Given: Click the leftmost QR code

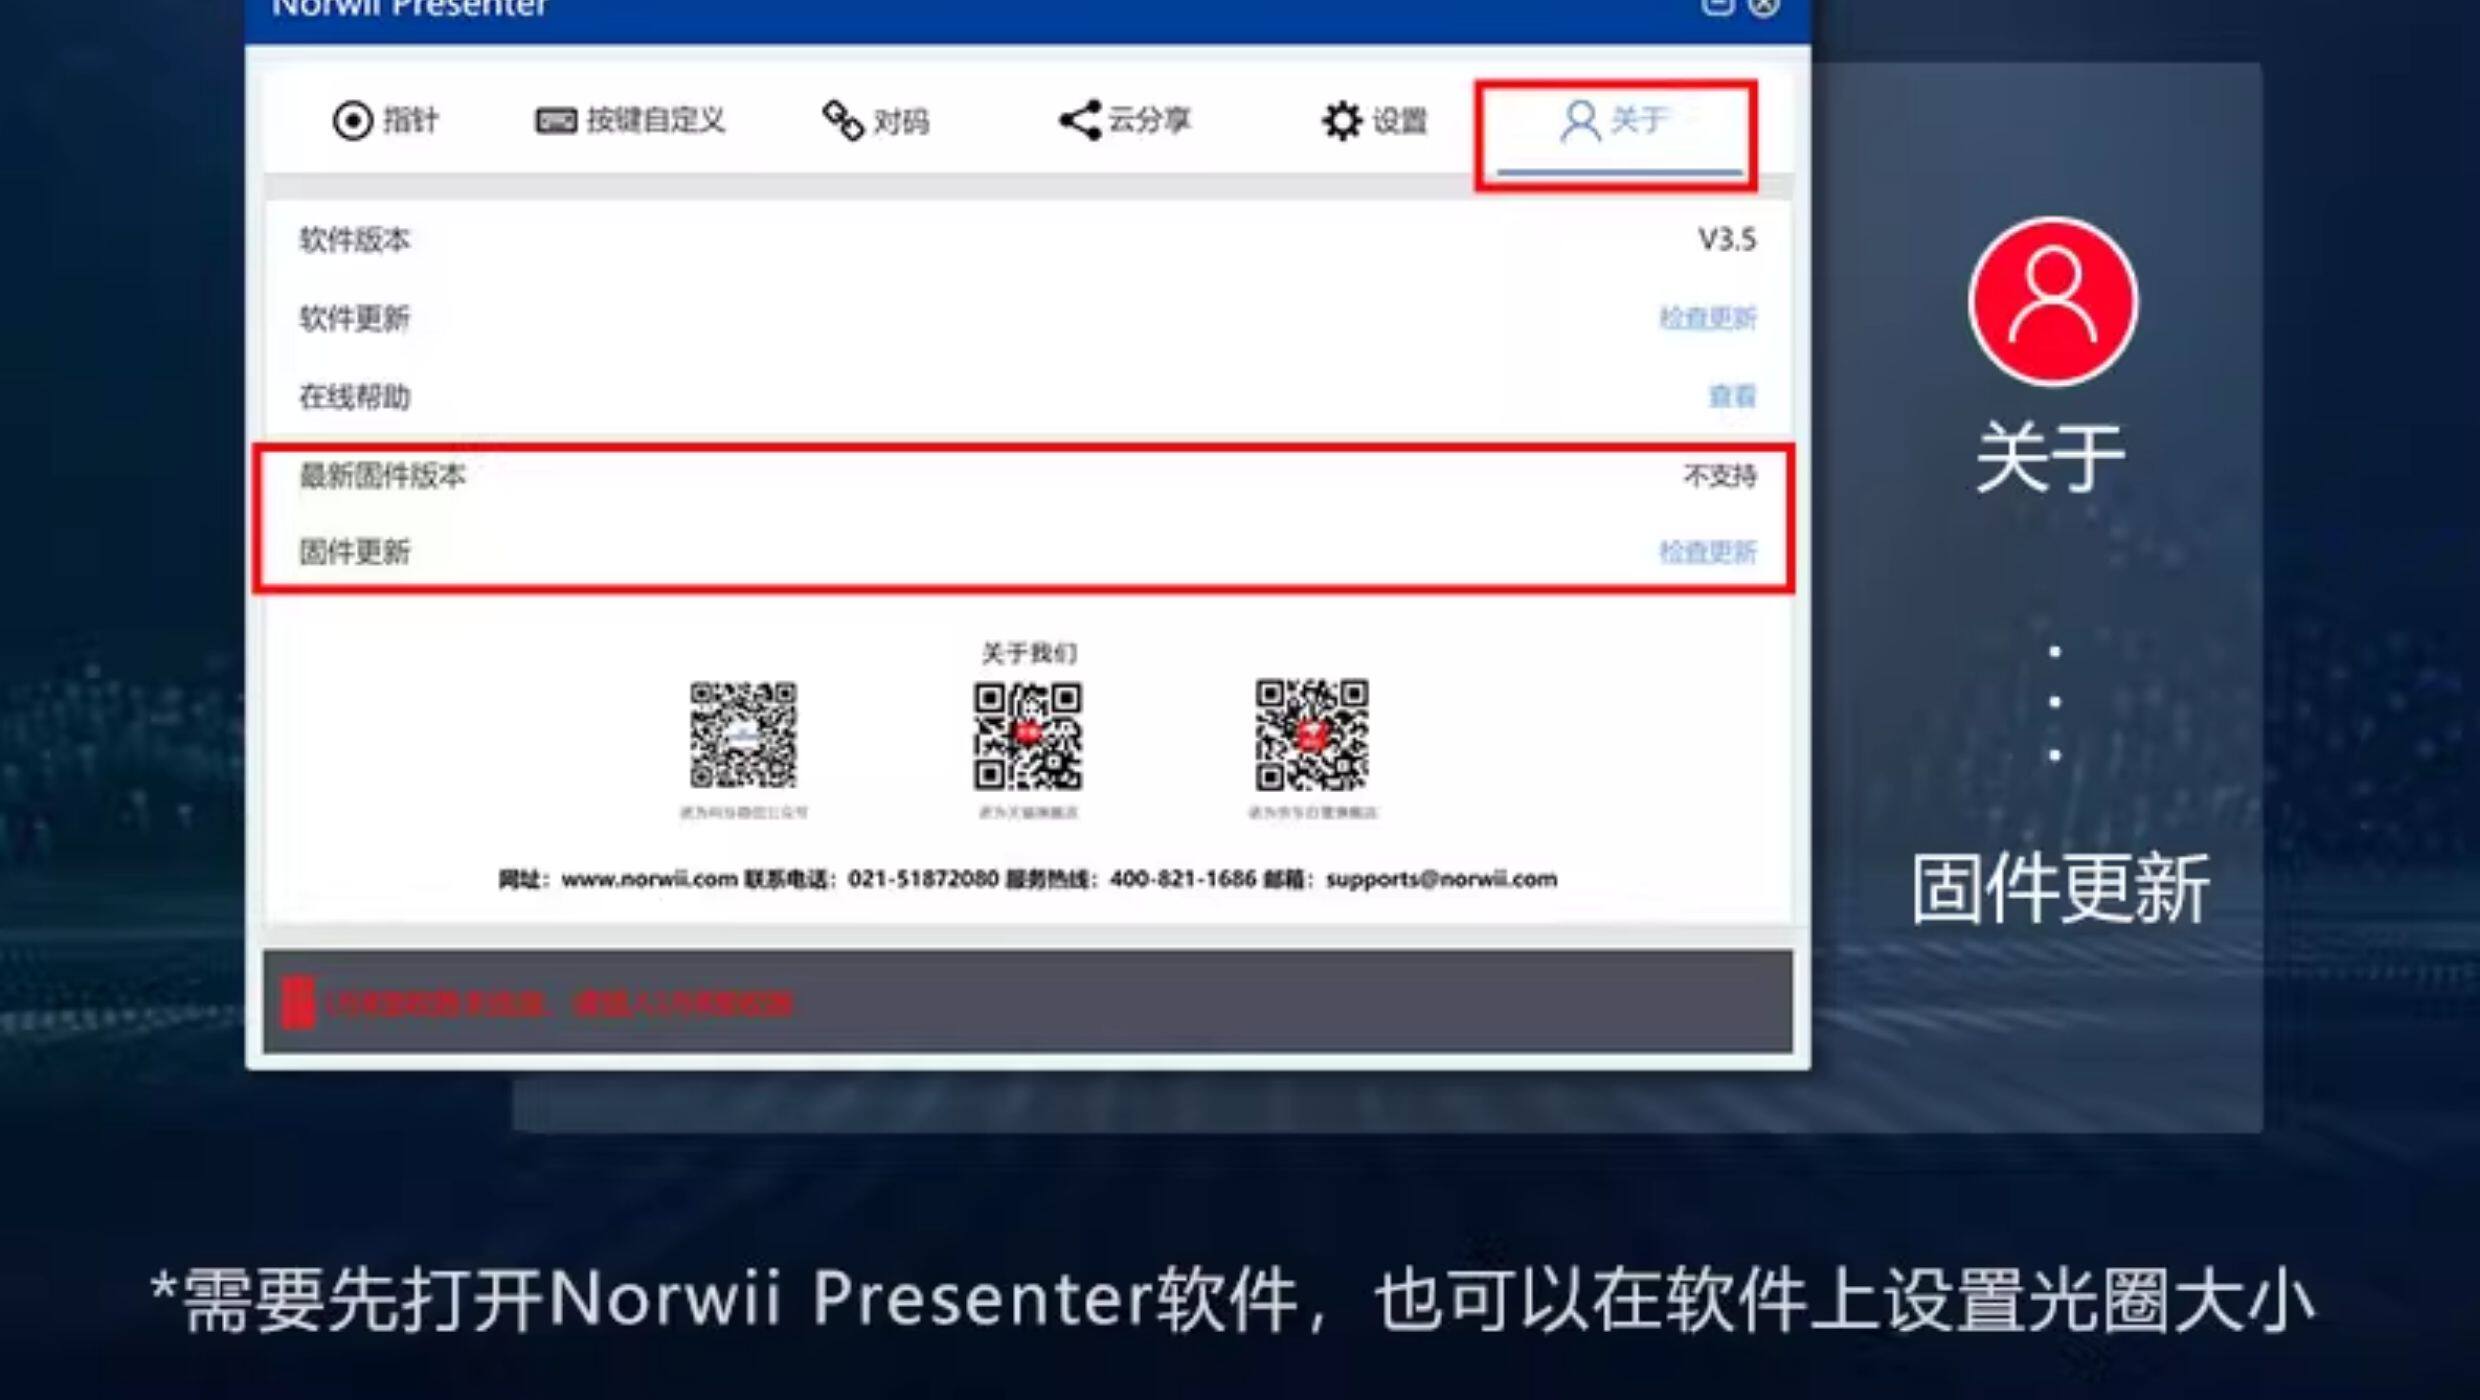Looking at the screenshot, I should pos(743,735).
